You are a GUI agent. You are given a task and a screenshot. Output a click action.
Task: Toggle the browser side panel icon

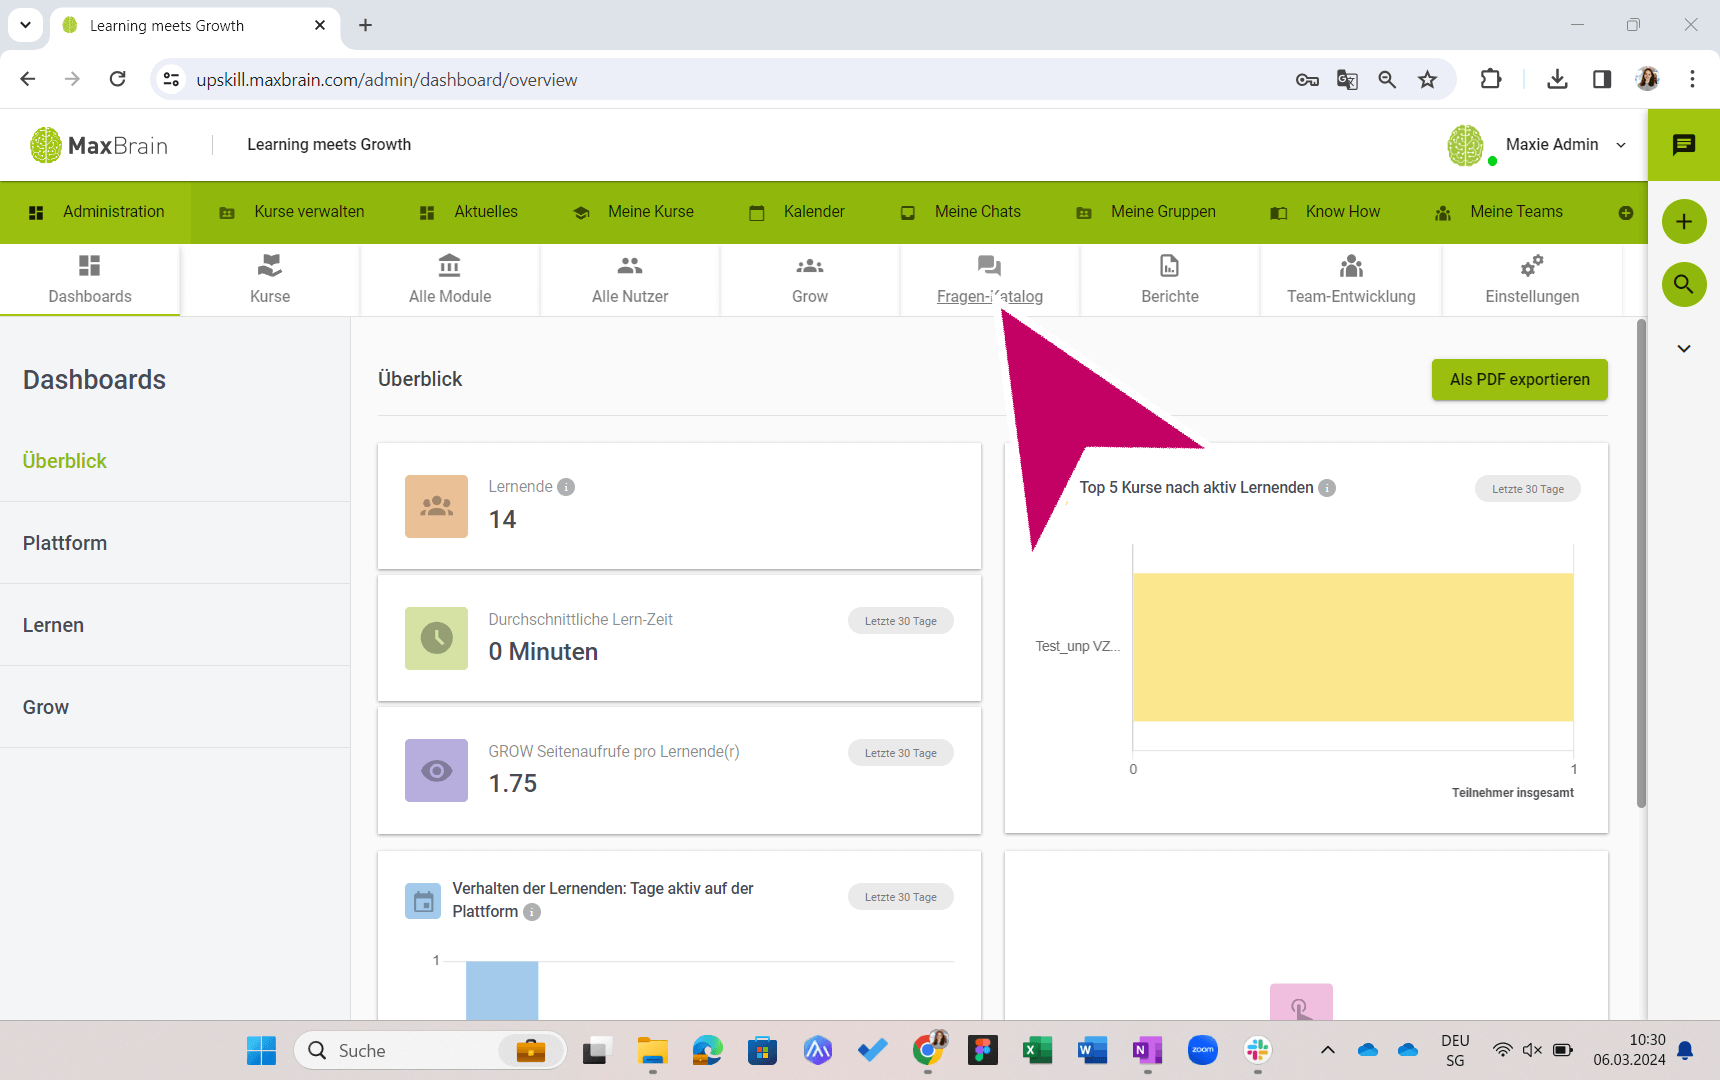click(1602, 79)
